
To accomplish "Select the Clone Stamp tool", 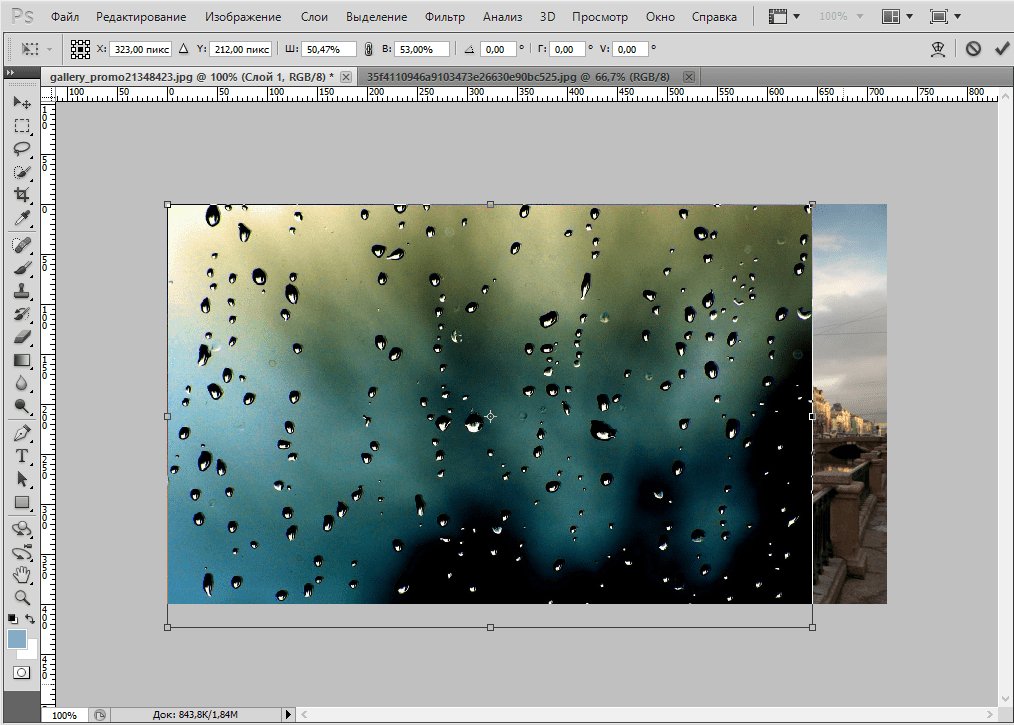I will coord(21,292).
